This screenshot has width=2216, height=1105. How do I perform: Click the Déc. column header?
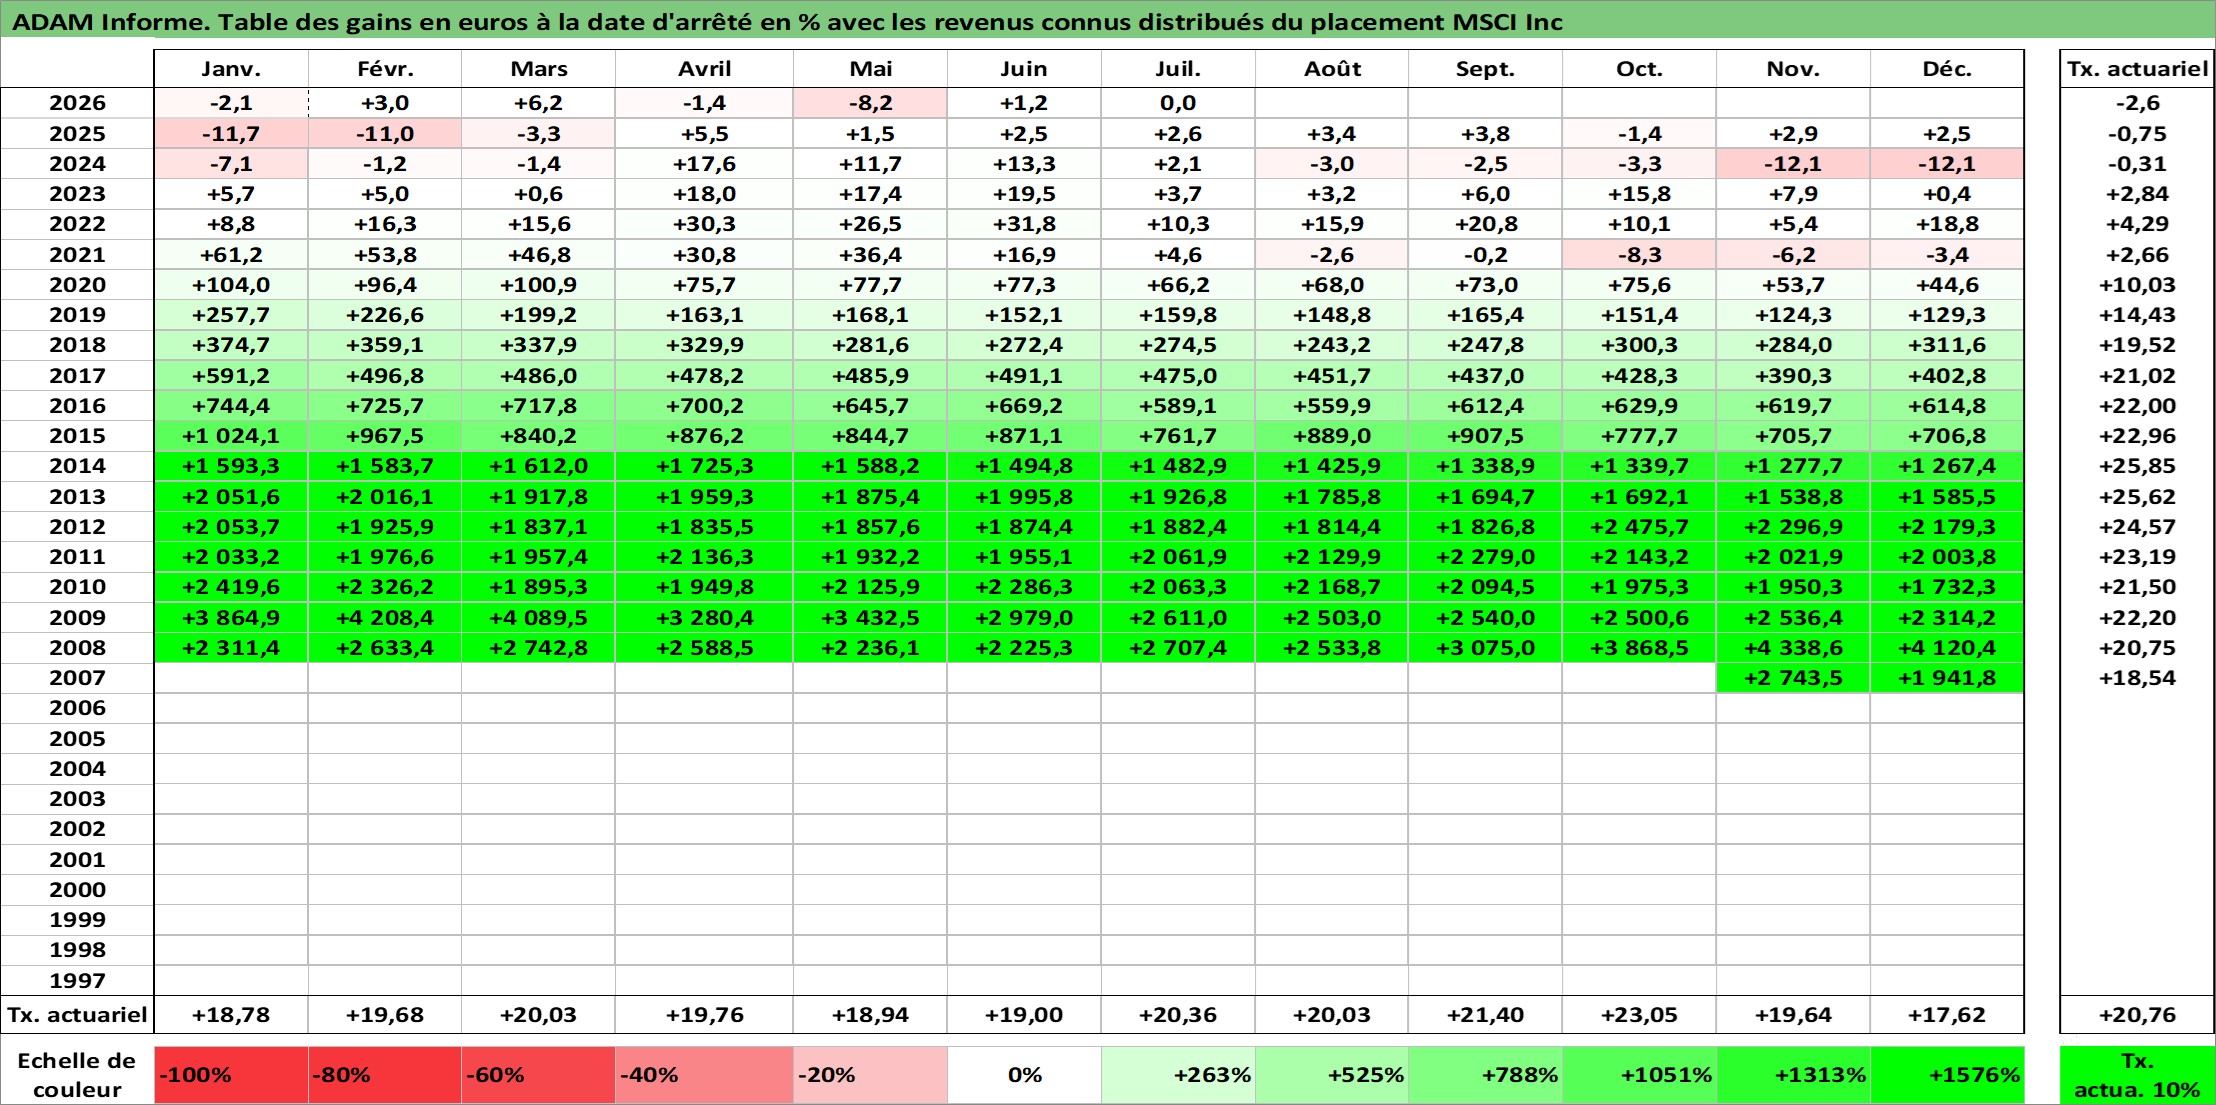pyautogui.click(x=1947, y=69)
